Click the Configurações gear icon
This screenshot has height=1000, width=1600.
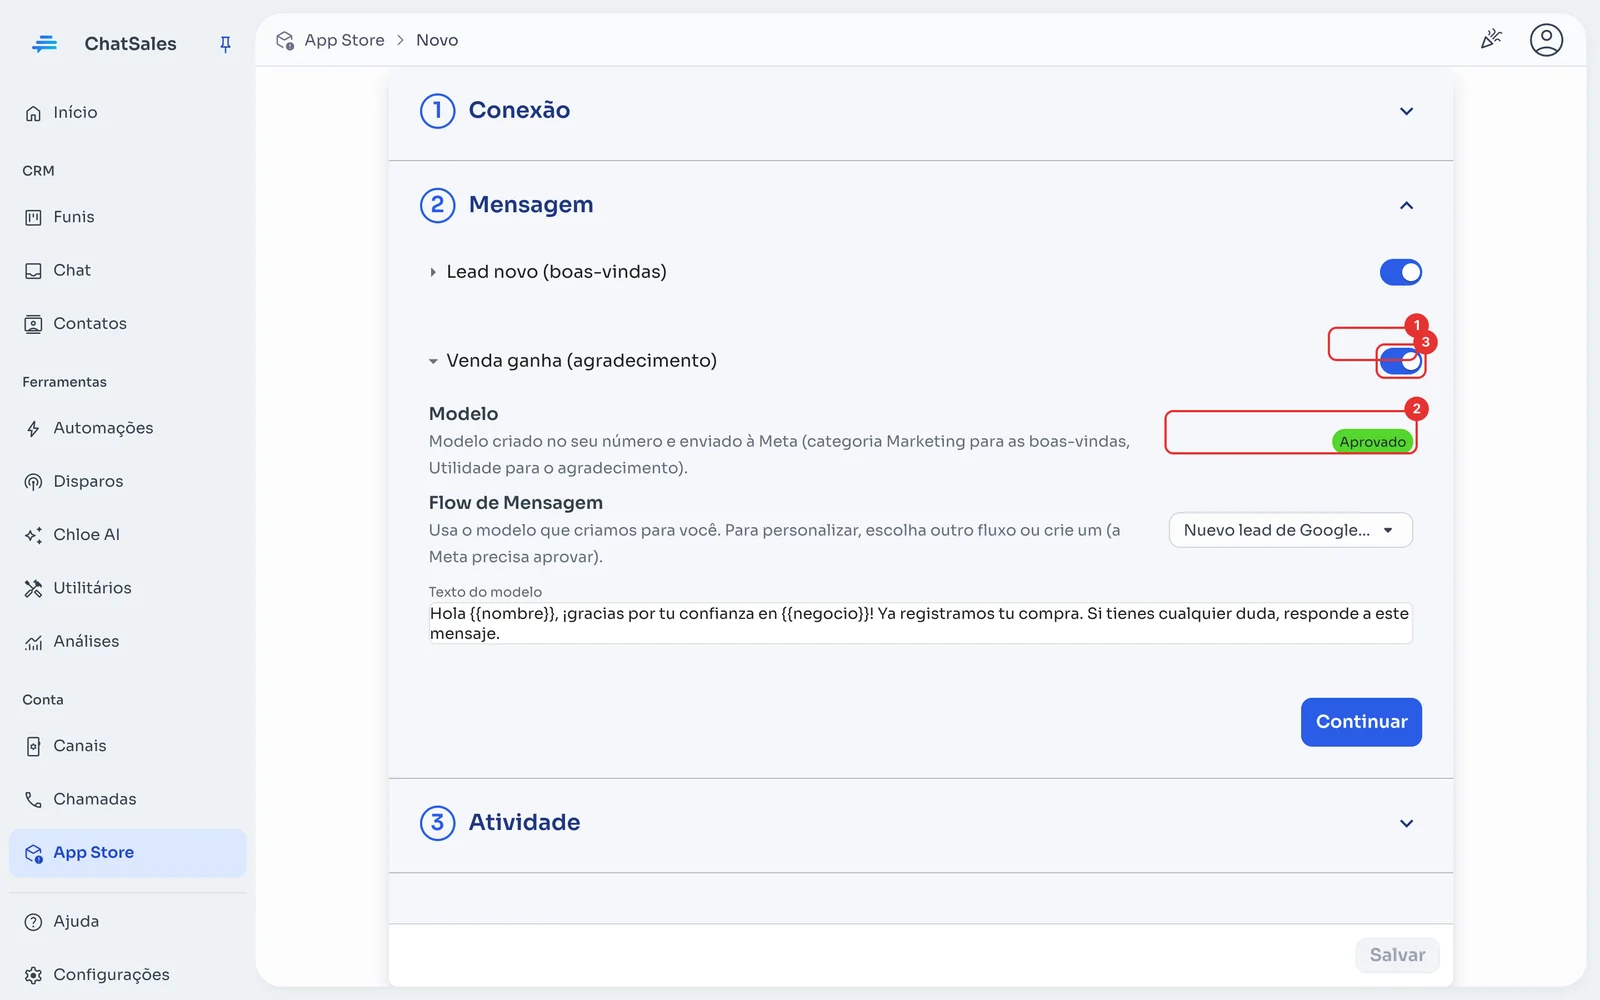[33, 975]
